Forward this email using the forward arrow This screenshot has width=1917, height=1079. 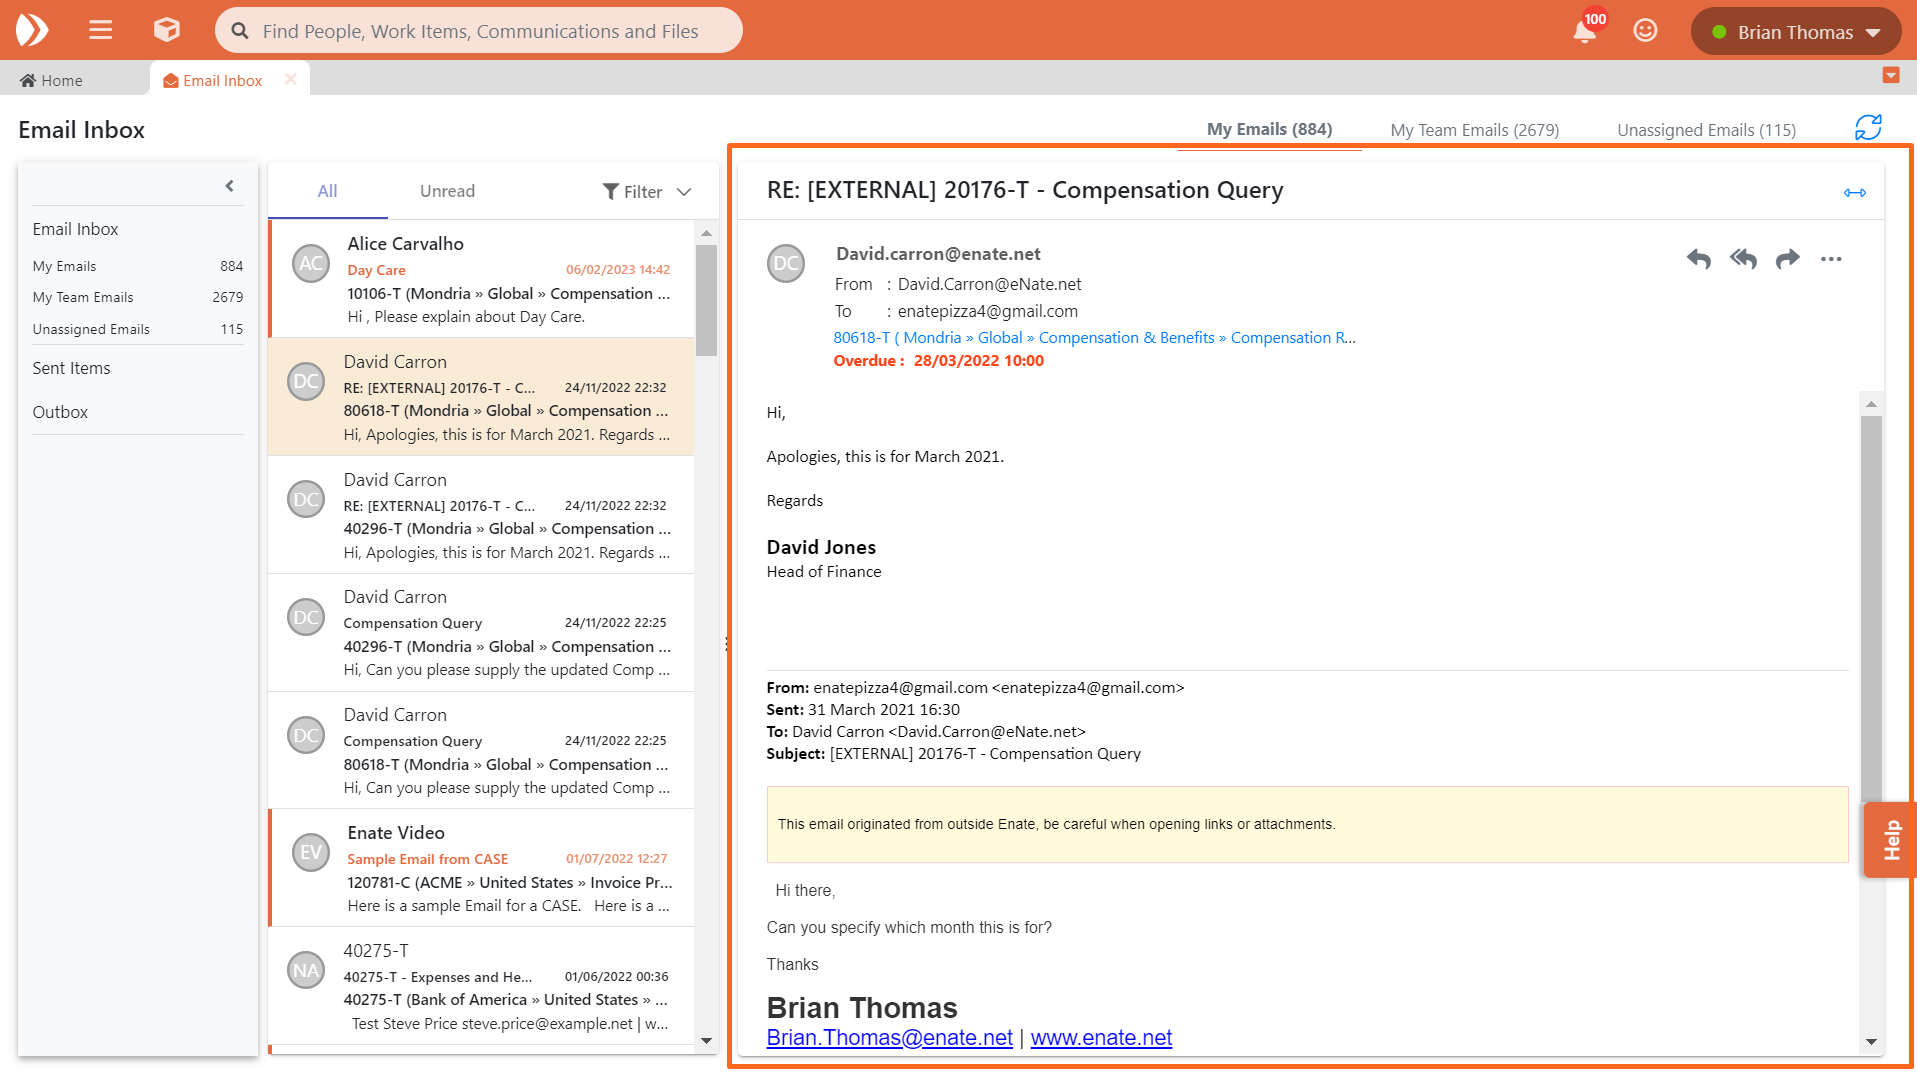(1787, 259)
